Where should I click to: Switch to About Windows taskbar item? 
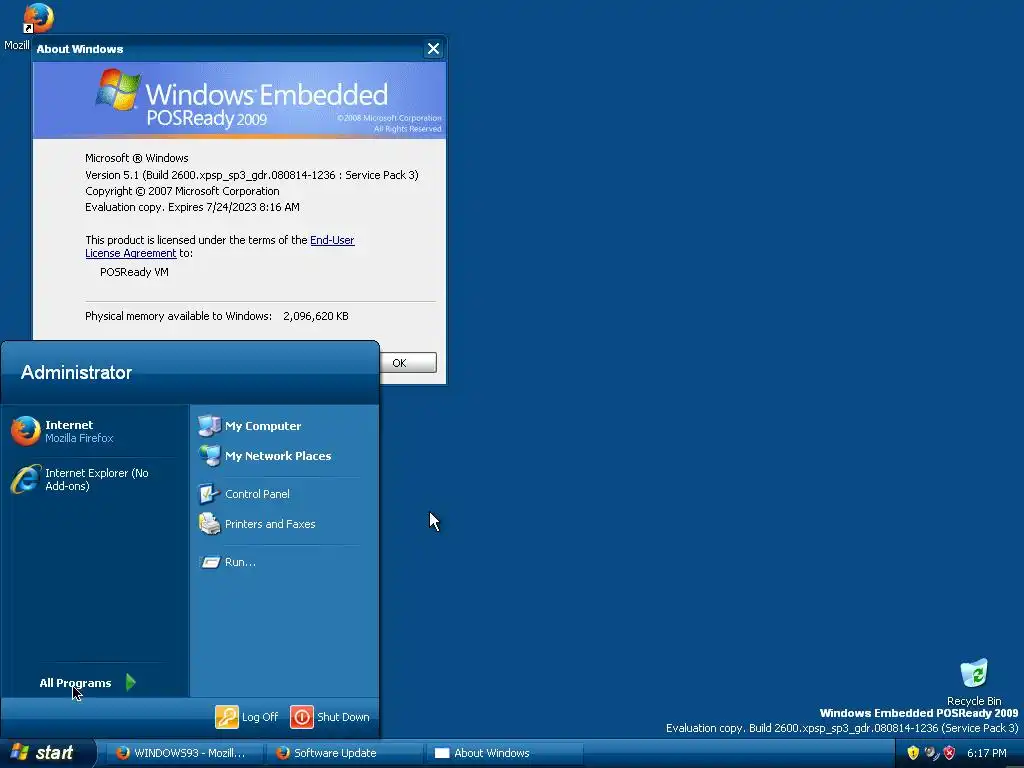[x=505, y=753]
